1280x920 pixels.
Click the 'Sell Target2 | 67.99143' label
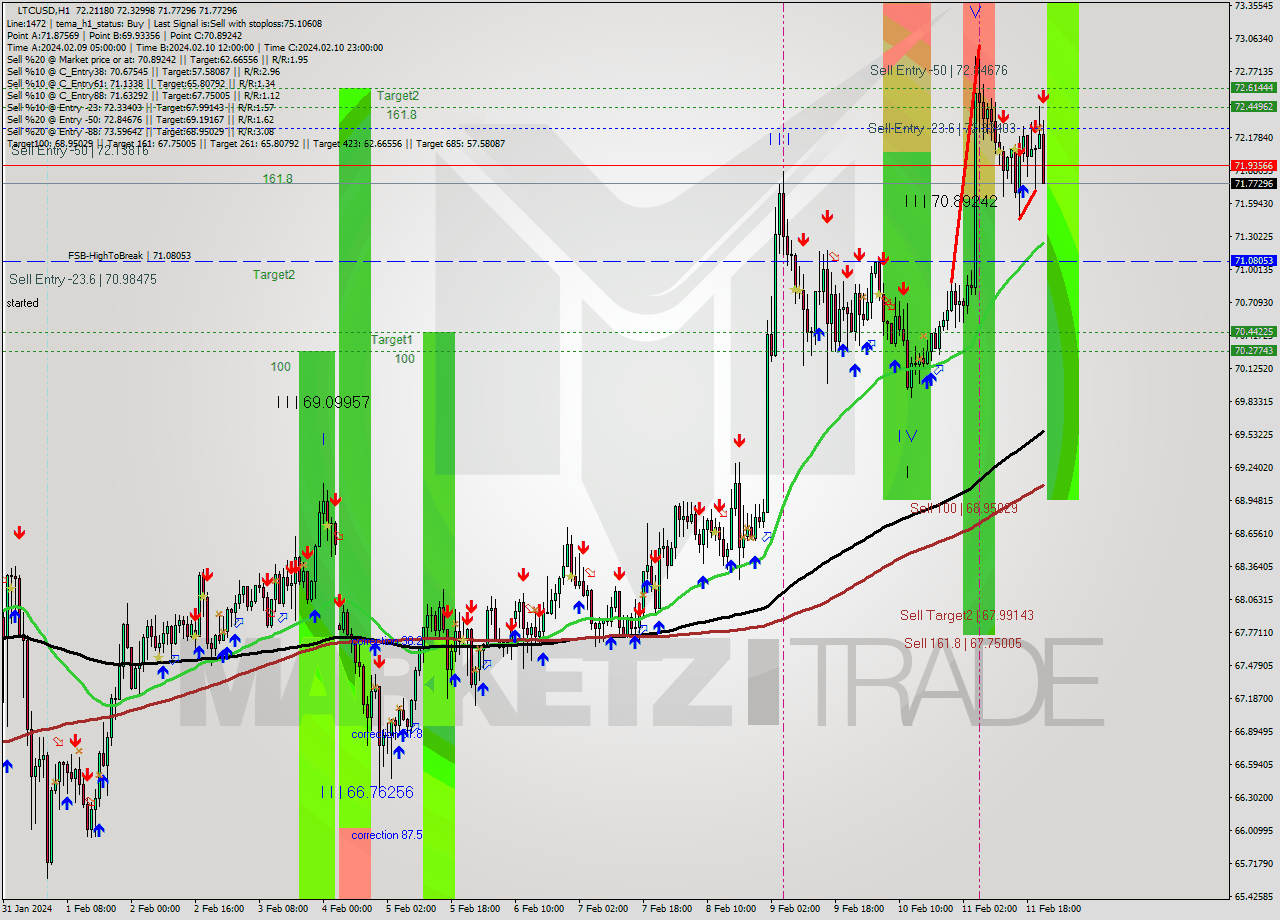966,615
